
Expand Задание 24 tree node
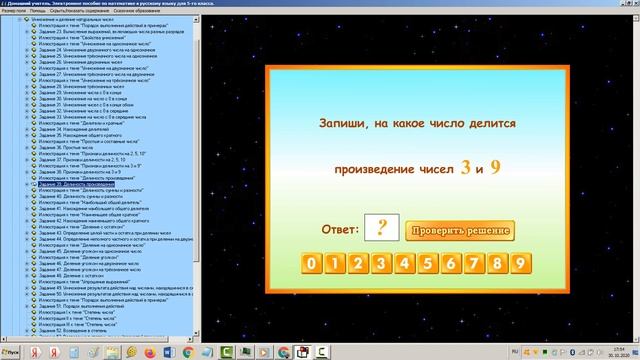coord(27,50)
